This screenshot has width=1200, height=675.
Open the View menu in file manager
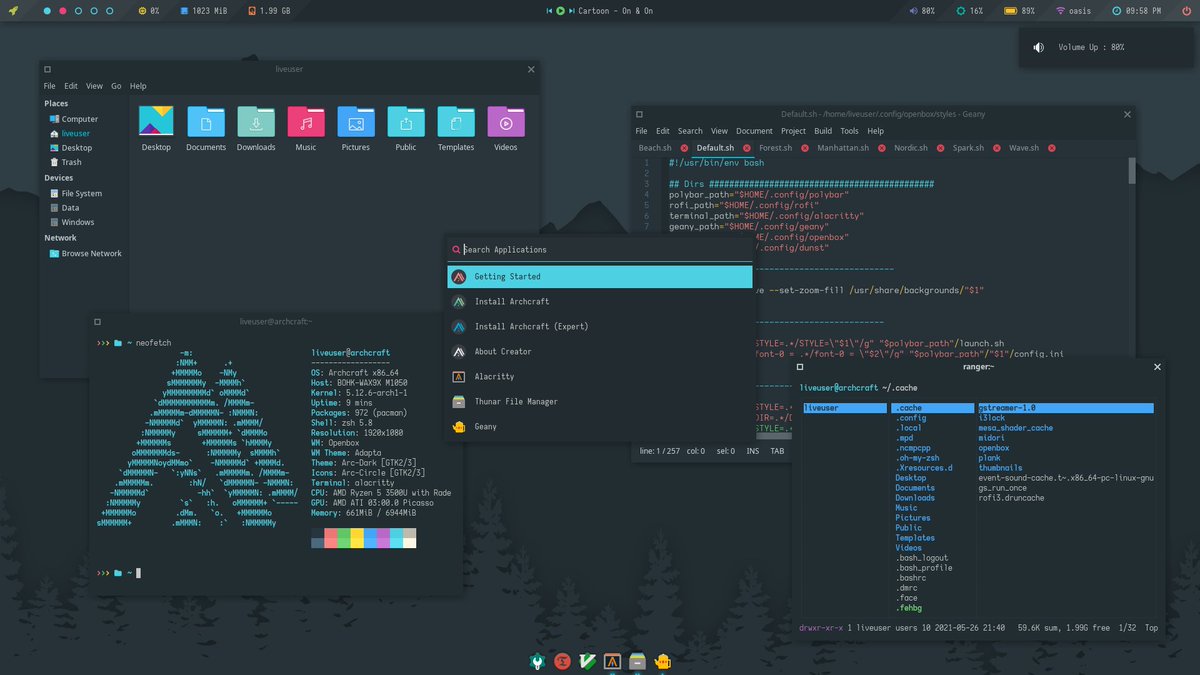[x=94, y=86]
